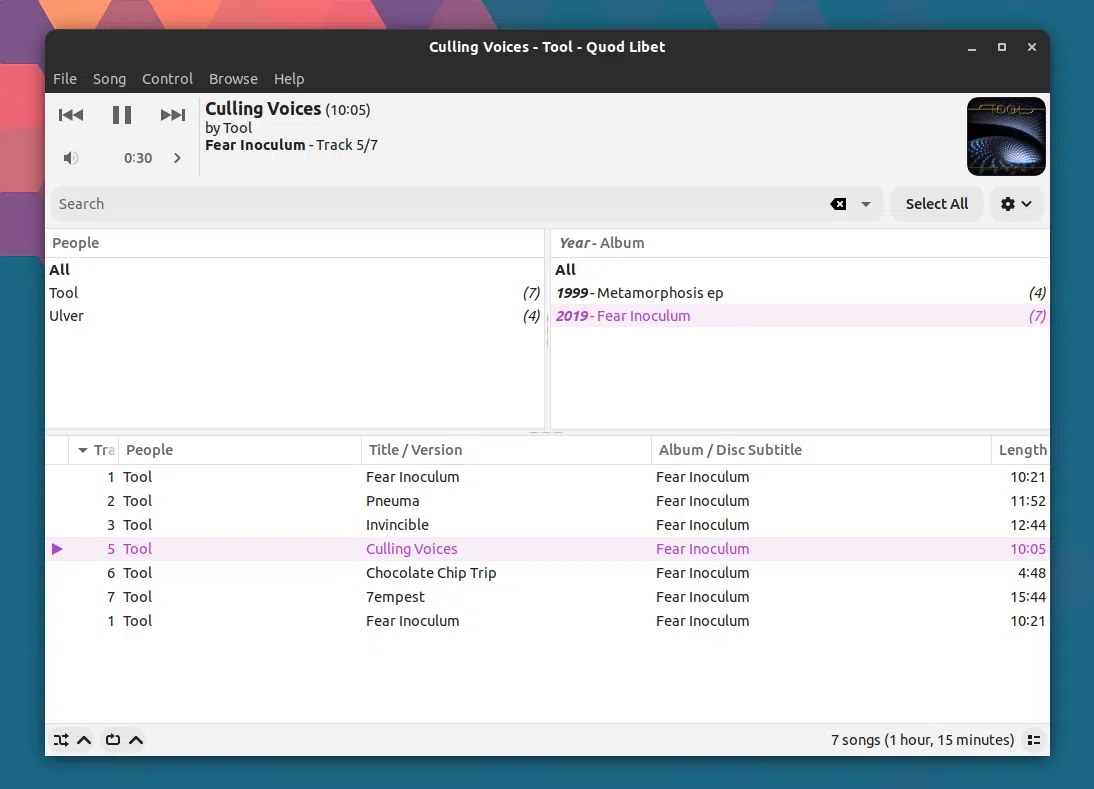
Task: Select All in the Year - Album pane
Action: tap(800, 270)
